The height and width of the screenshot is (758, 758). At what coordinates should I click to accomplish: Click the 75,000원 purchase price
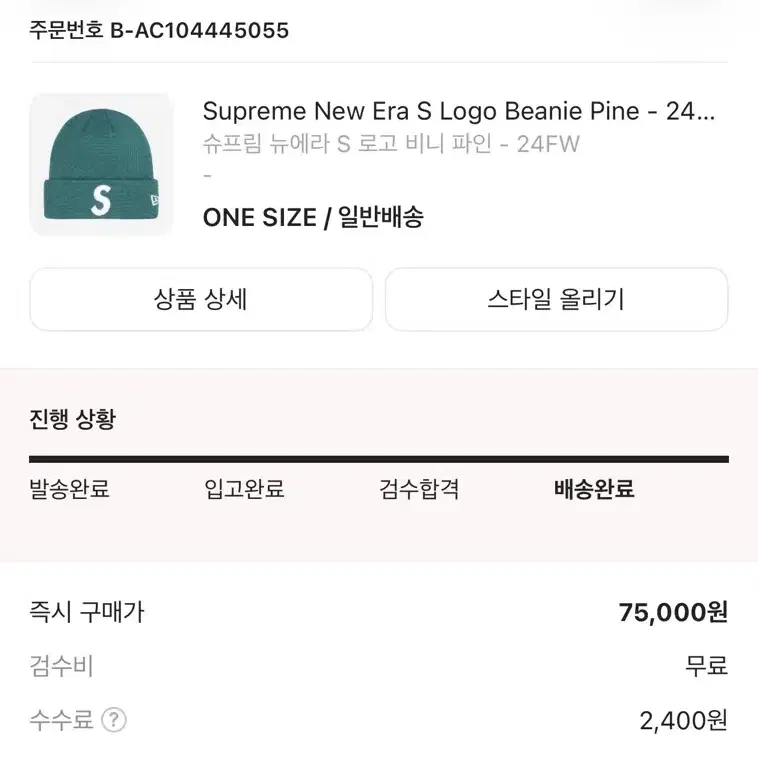pyautogui.click(x=673, y=612)
